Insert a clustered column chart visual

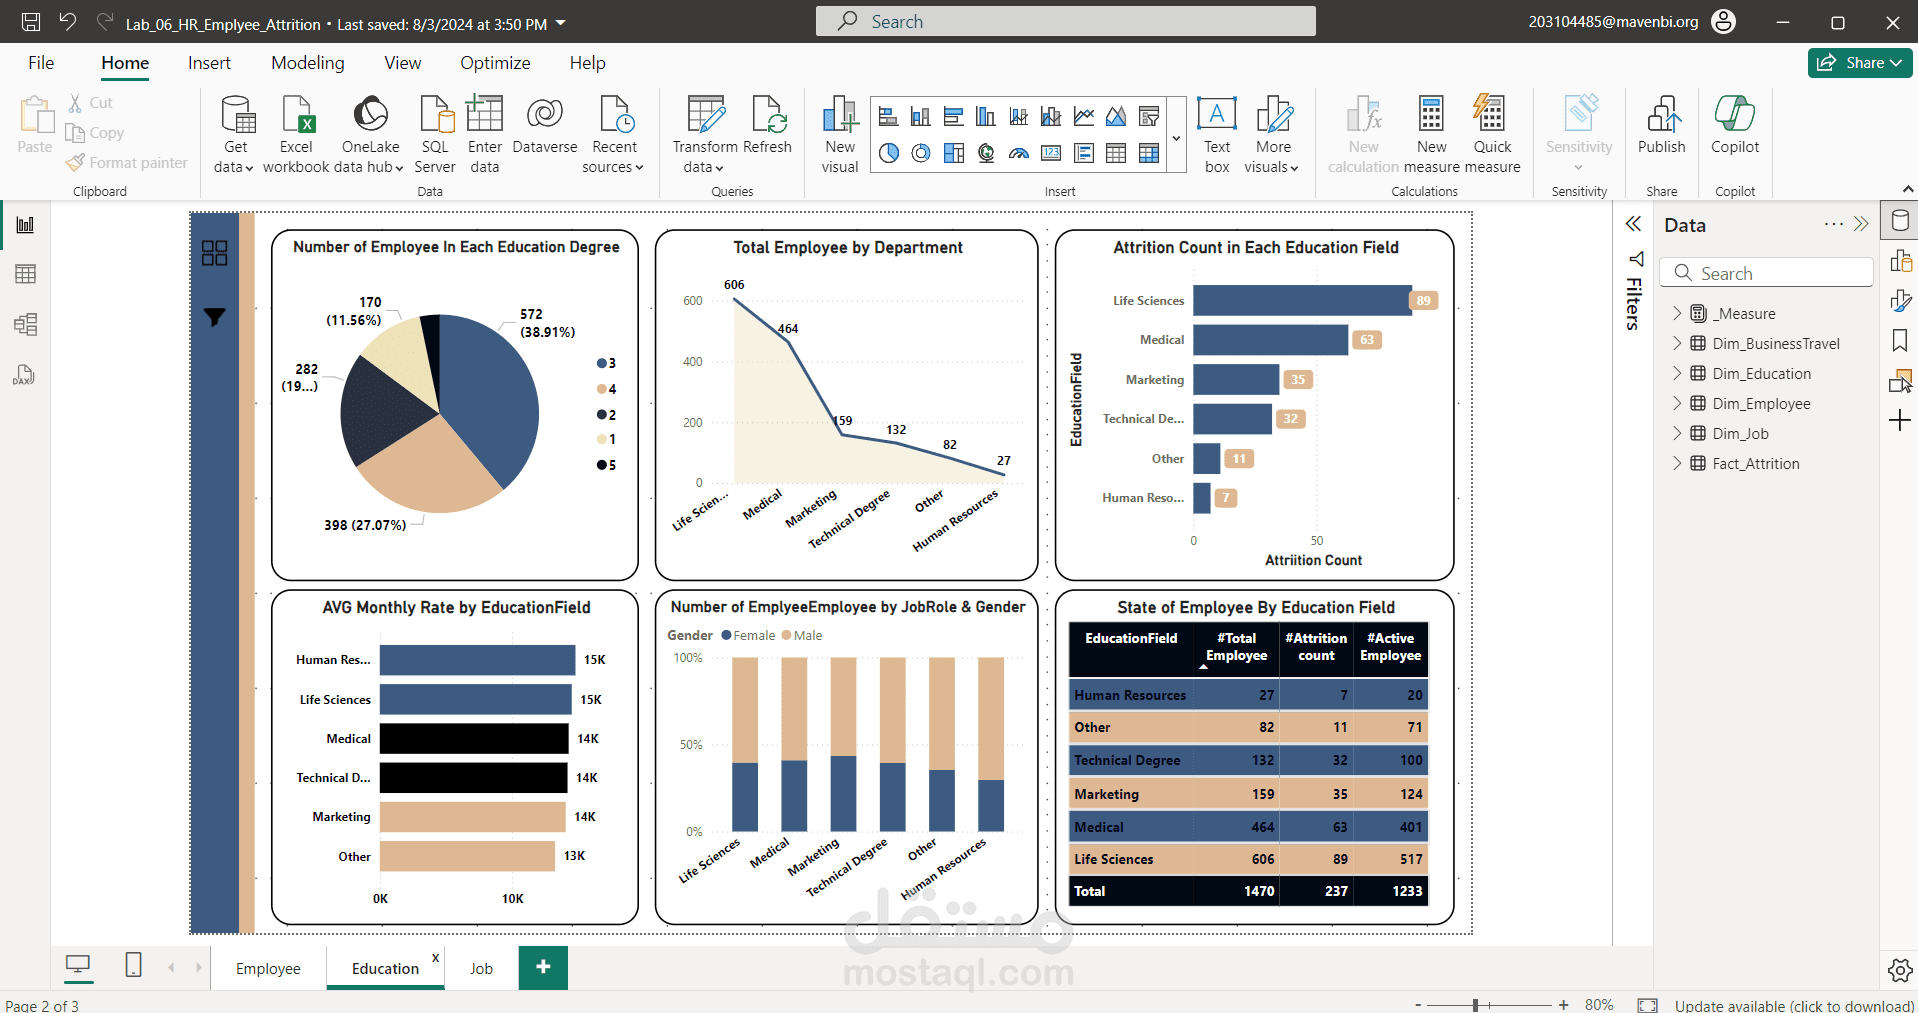coord(986,117)
